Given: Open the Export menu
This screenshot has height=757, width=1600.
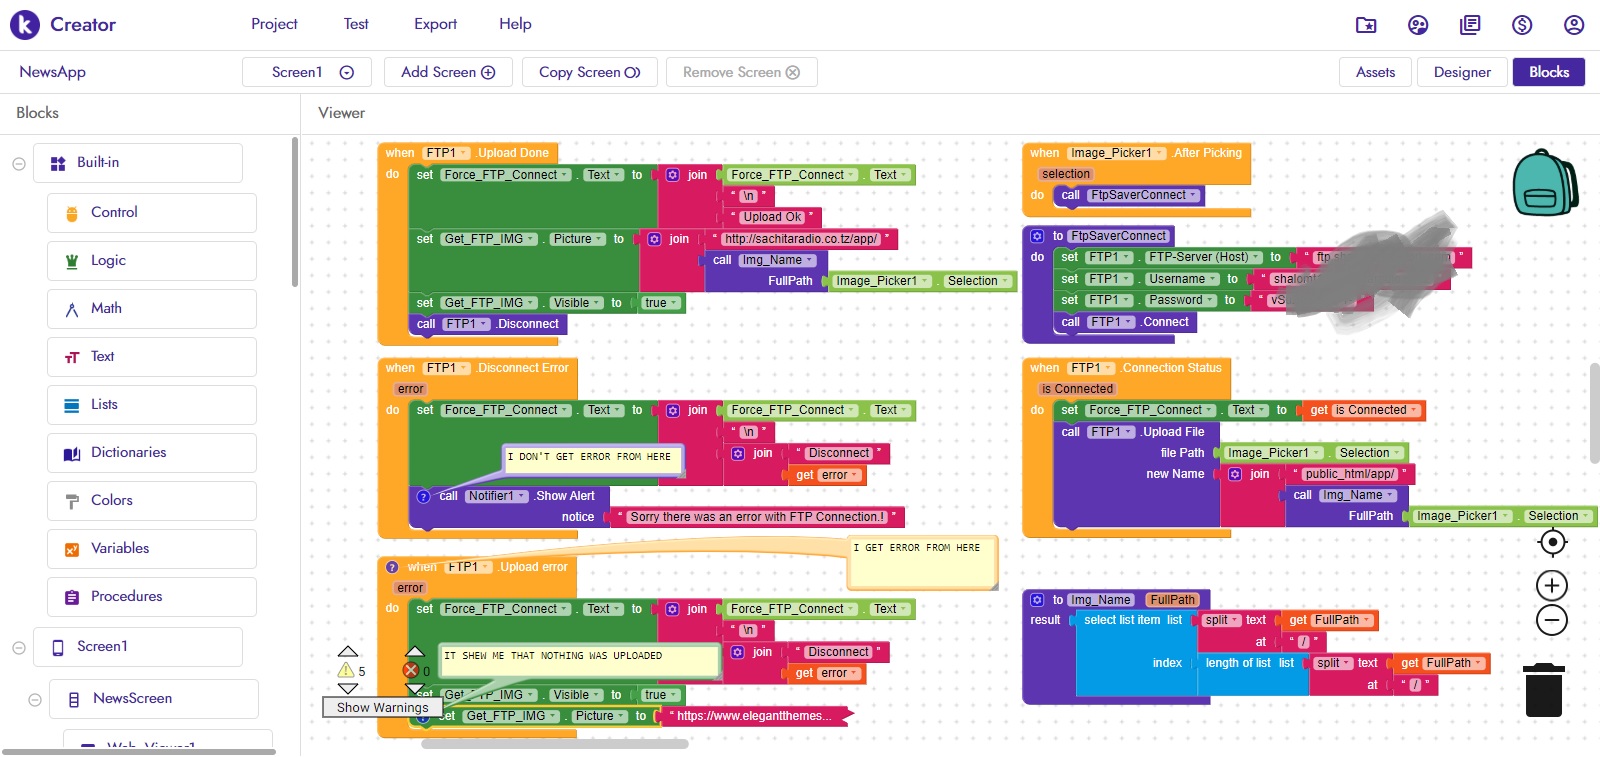Looking at the screenshot, I should tap(435, 24).
